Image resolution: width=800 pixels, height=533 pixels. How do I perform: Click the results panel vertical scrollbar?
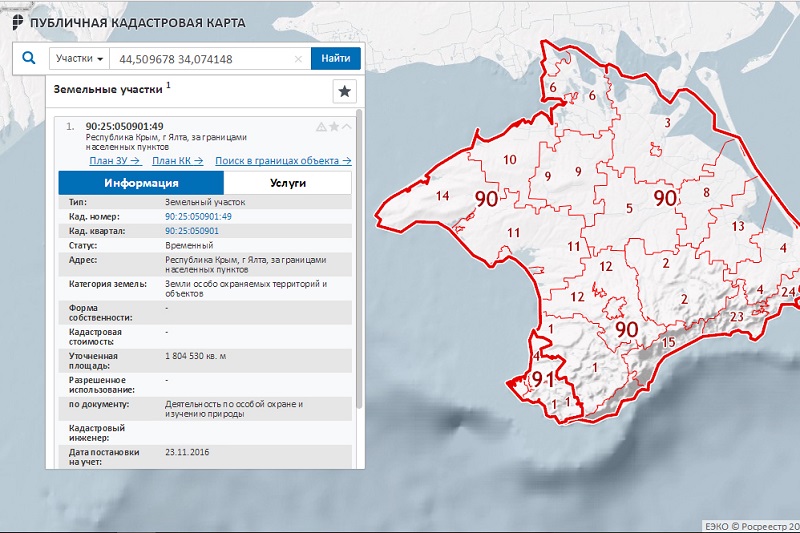[x=359, y=259]
